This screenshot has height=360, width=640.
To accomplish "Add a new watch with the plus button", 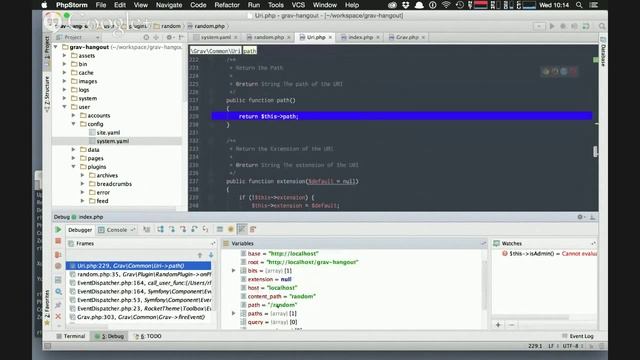I will point(498,325).
